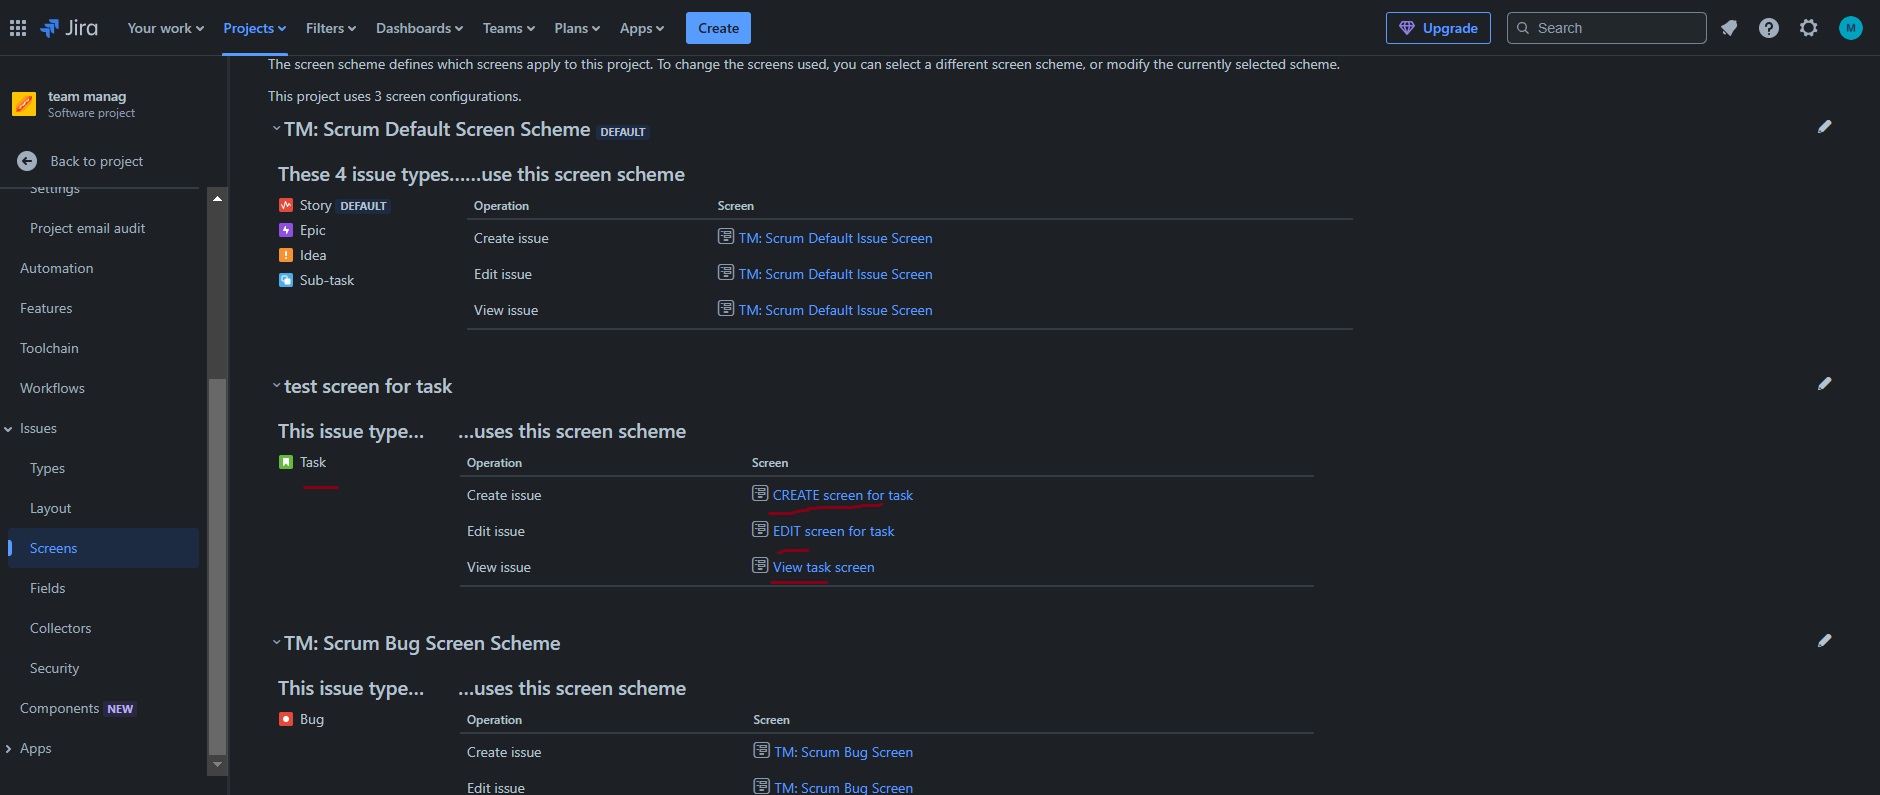The height and width of the screenshot is (795, 1880).
Task: Edit the TM: Scrum Default Screen Scheme pencil
Action: [x=1825, y=127]
